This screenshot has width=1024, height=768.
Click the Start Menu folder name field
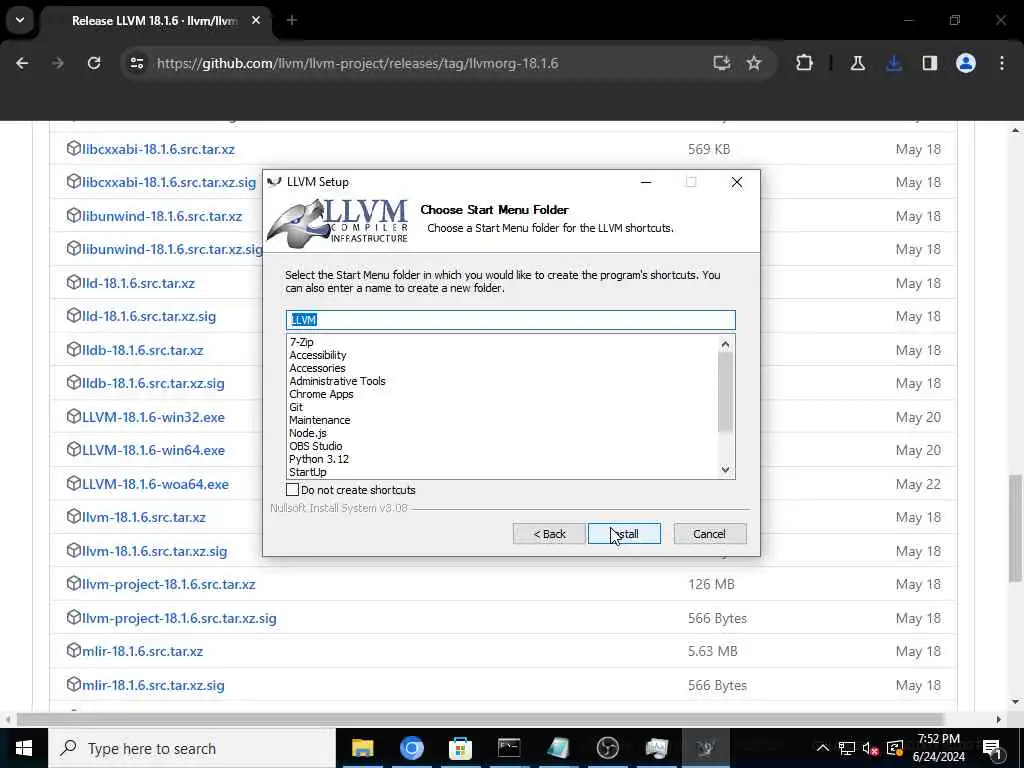(x=511, y=319)
